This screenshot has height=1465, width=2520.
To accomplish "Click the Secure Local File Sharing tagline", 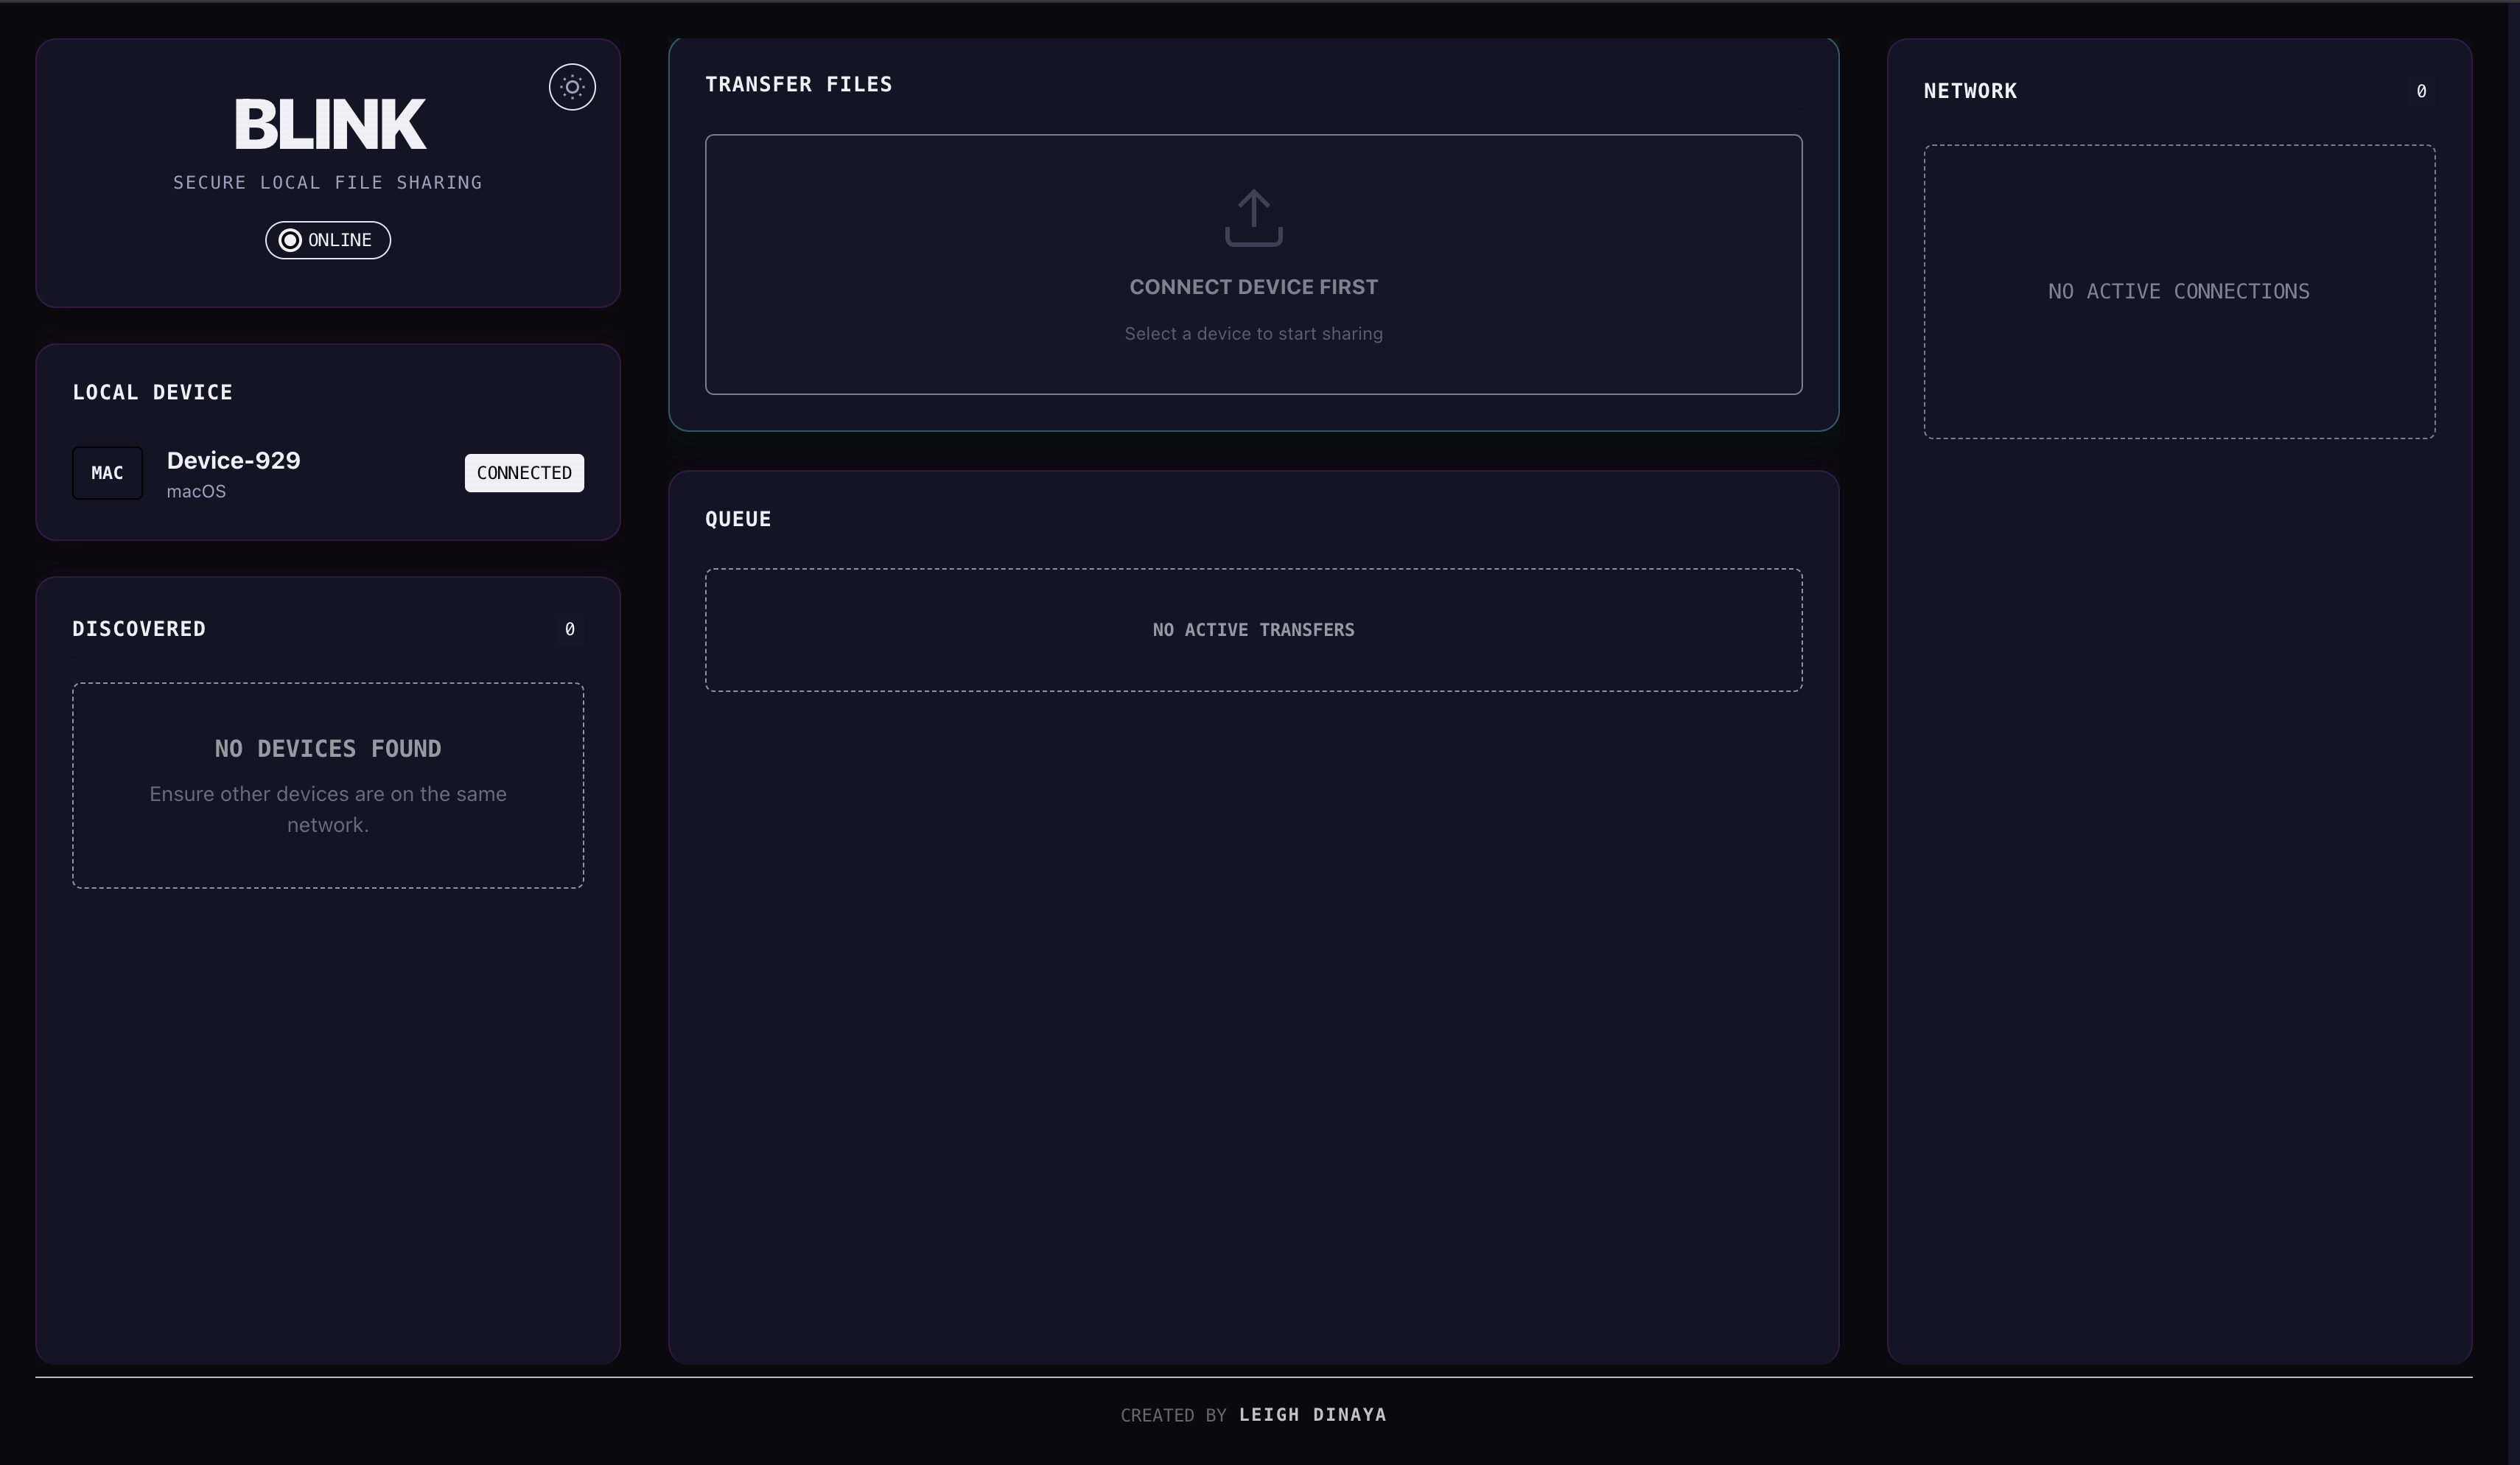I will point(328,182).
